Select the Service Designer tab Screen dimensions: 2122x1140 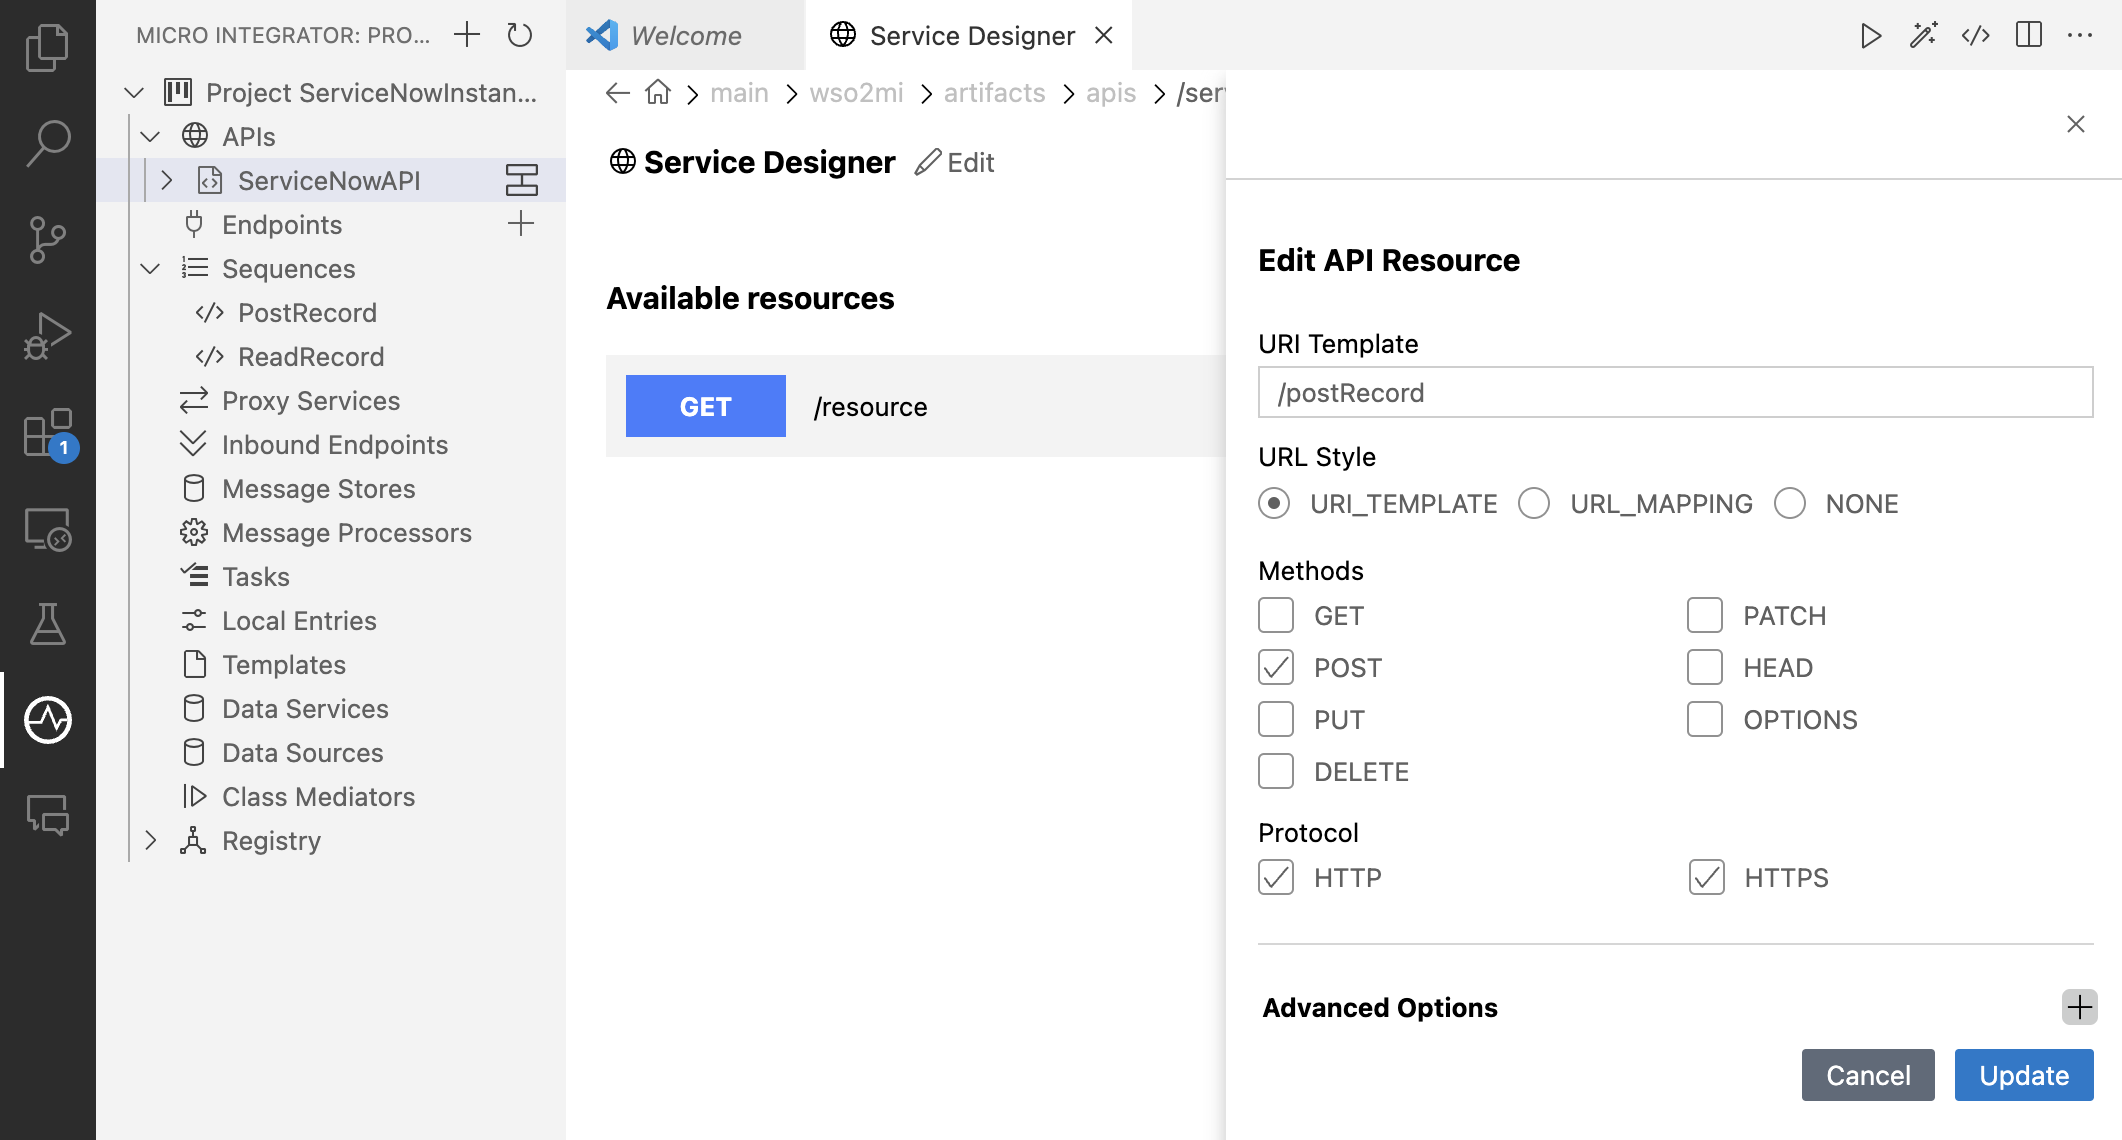969,35
